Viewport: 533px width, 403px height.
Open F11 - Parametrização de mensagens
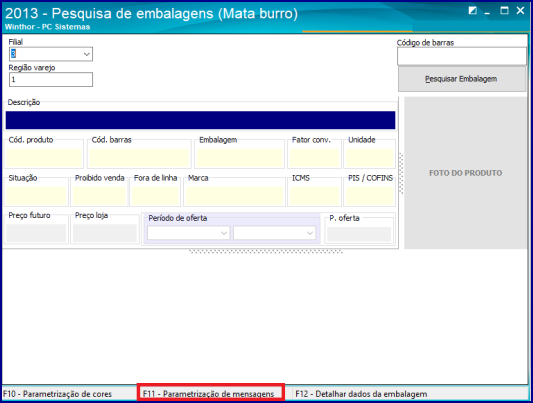(x=208, y=394)
